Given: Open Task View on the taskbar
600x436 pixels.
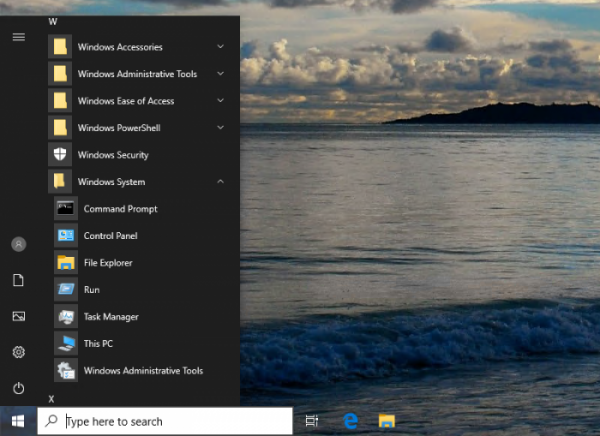Looking at the screenshot, I should 311,421.
